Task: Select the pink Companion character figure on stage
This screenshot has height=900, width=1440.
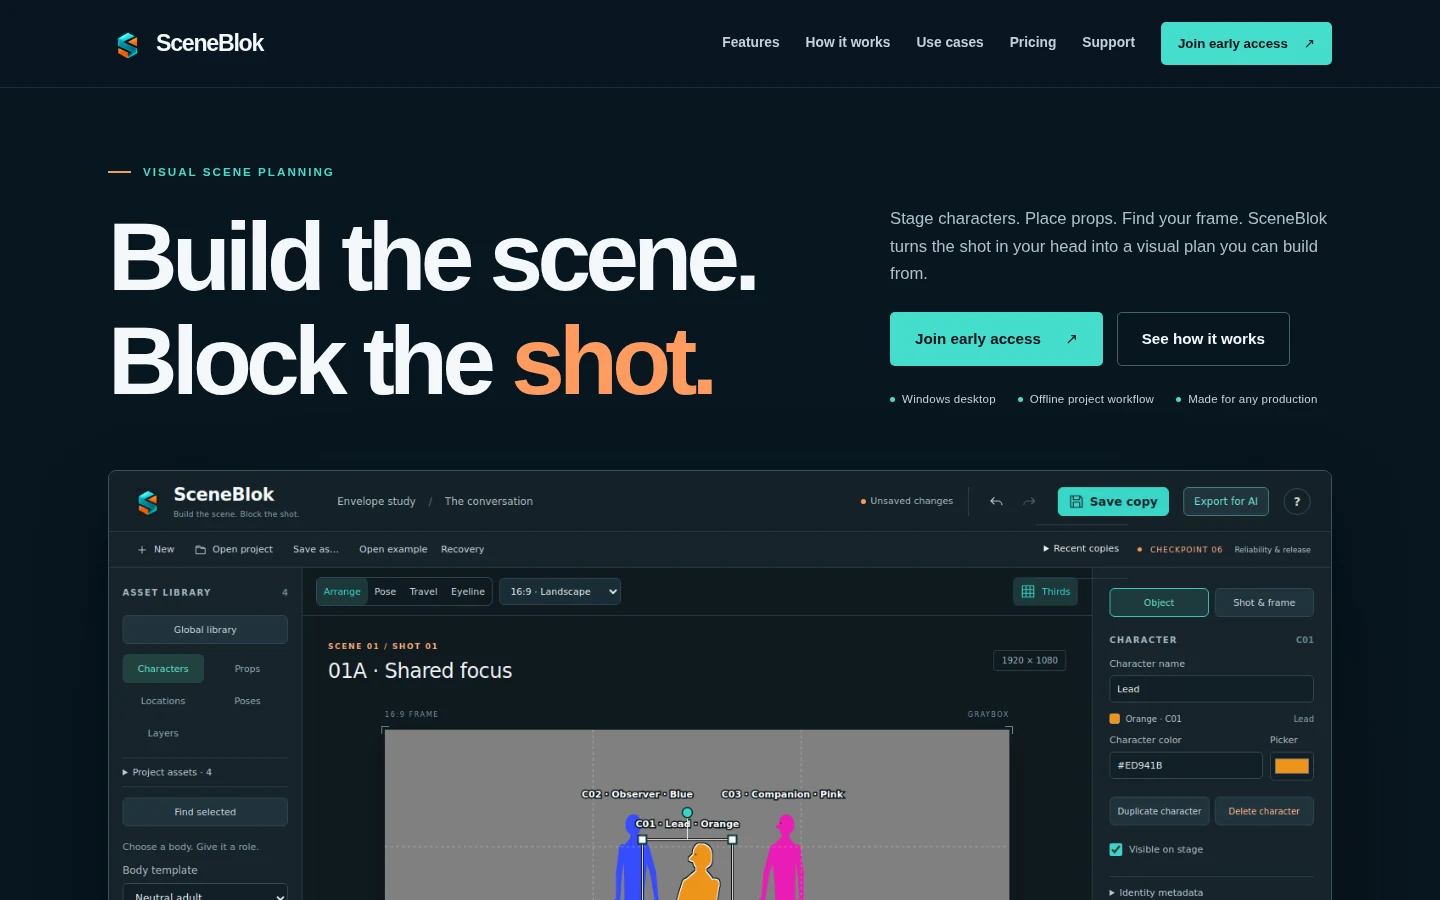Action: [783, 858]
